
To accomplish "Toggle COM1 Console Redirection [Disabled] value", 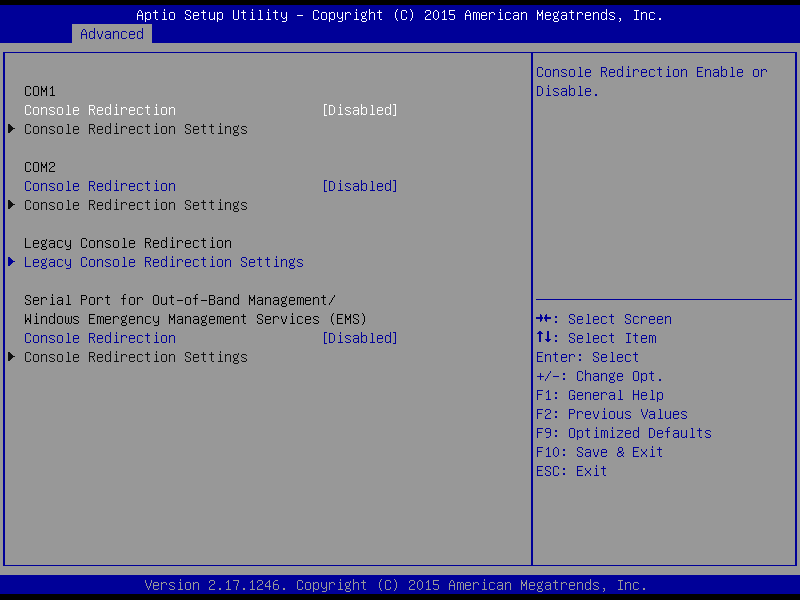I will coord(359,110).
